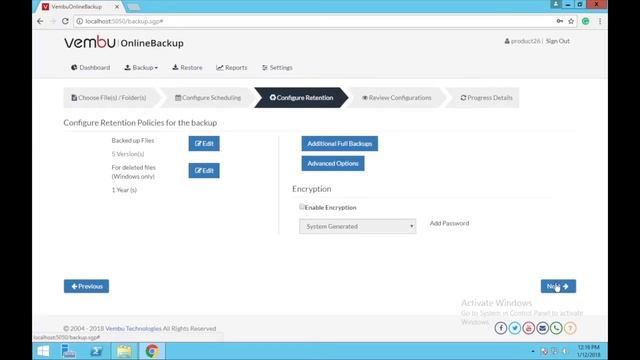The image size is (640, 360).
Task: Click the Chrome icon in the taskbar
Action: coord(152,351)
